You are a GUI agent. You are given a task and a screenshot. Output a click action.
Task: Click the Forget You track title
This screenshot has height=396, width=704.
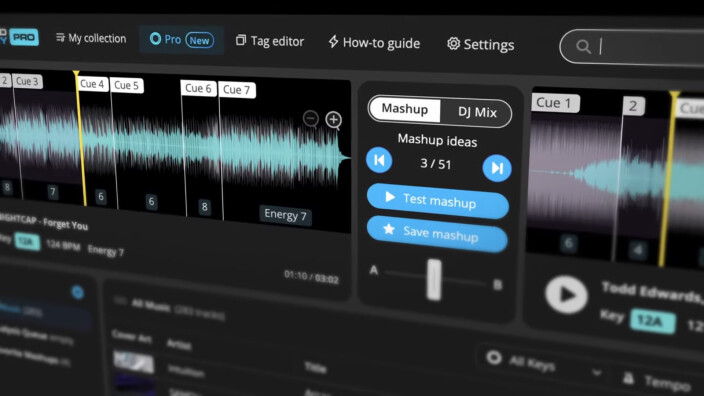click(66, 224)
